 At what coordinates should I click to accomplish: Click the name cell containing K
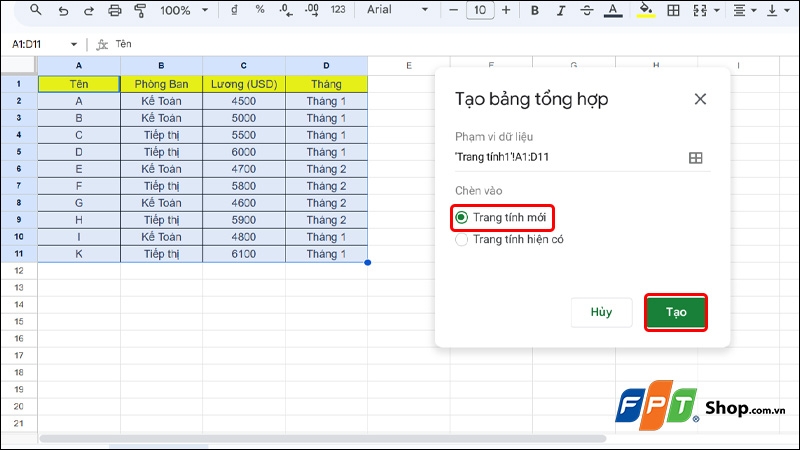pyautogui.click(x=79, y=254)
